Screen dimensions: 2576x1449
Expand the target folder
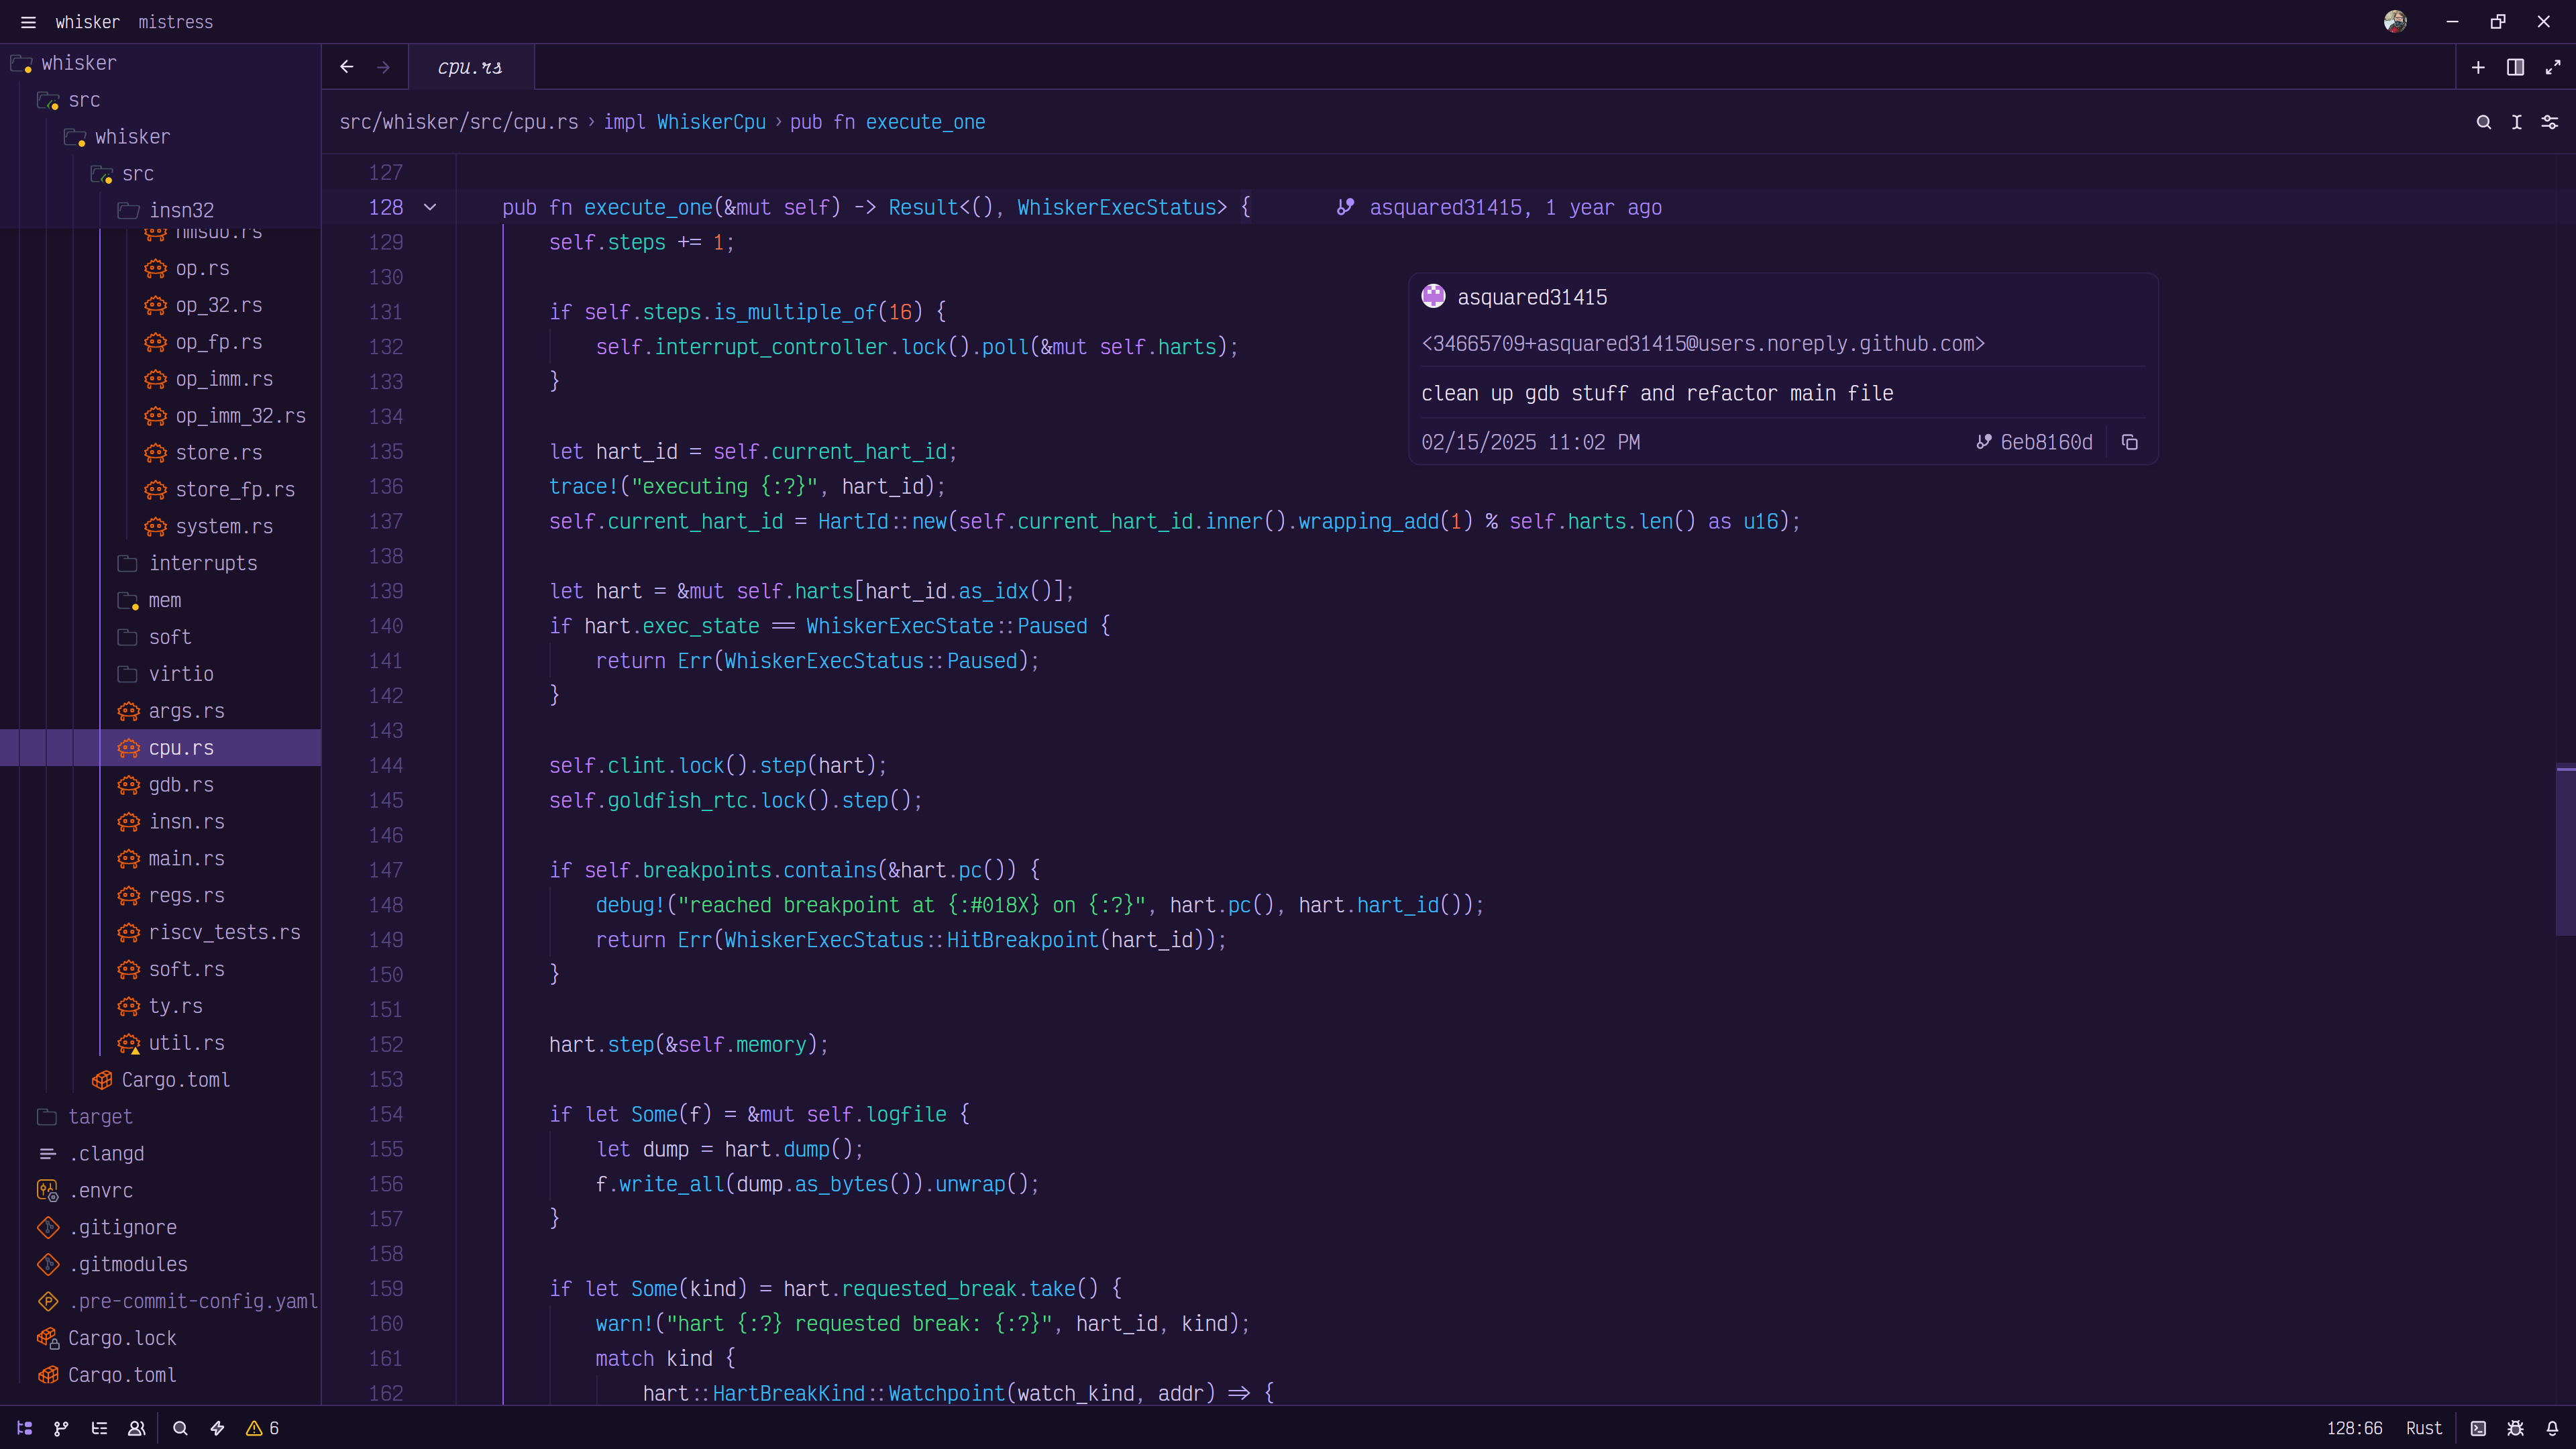point(160,1116)
